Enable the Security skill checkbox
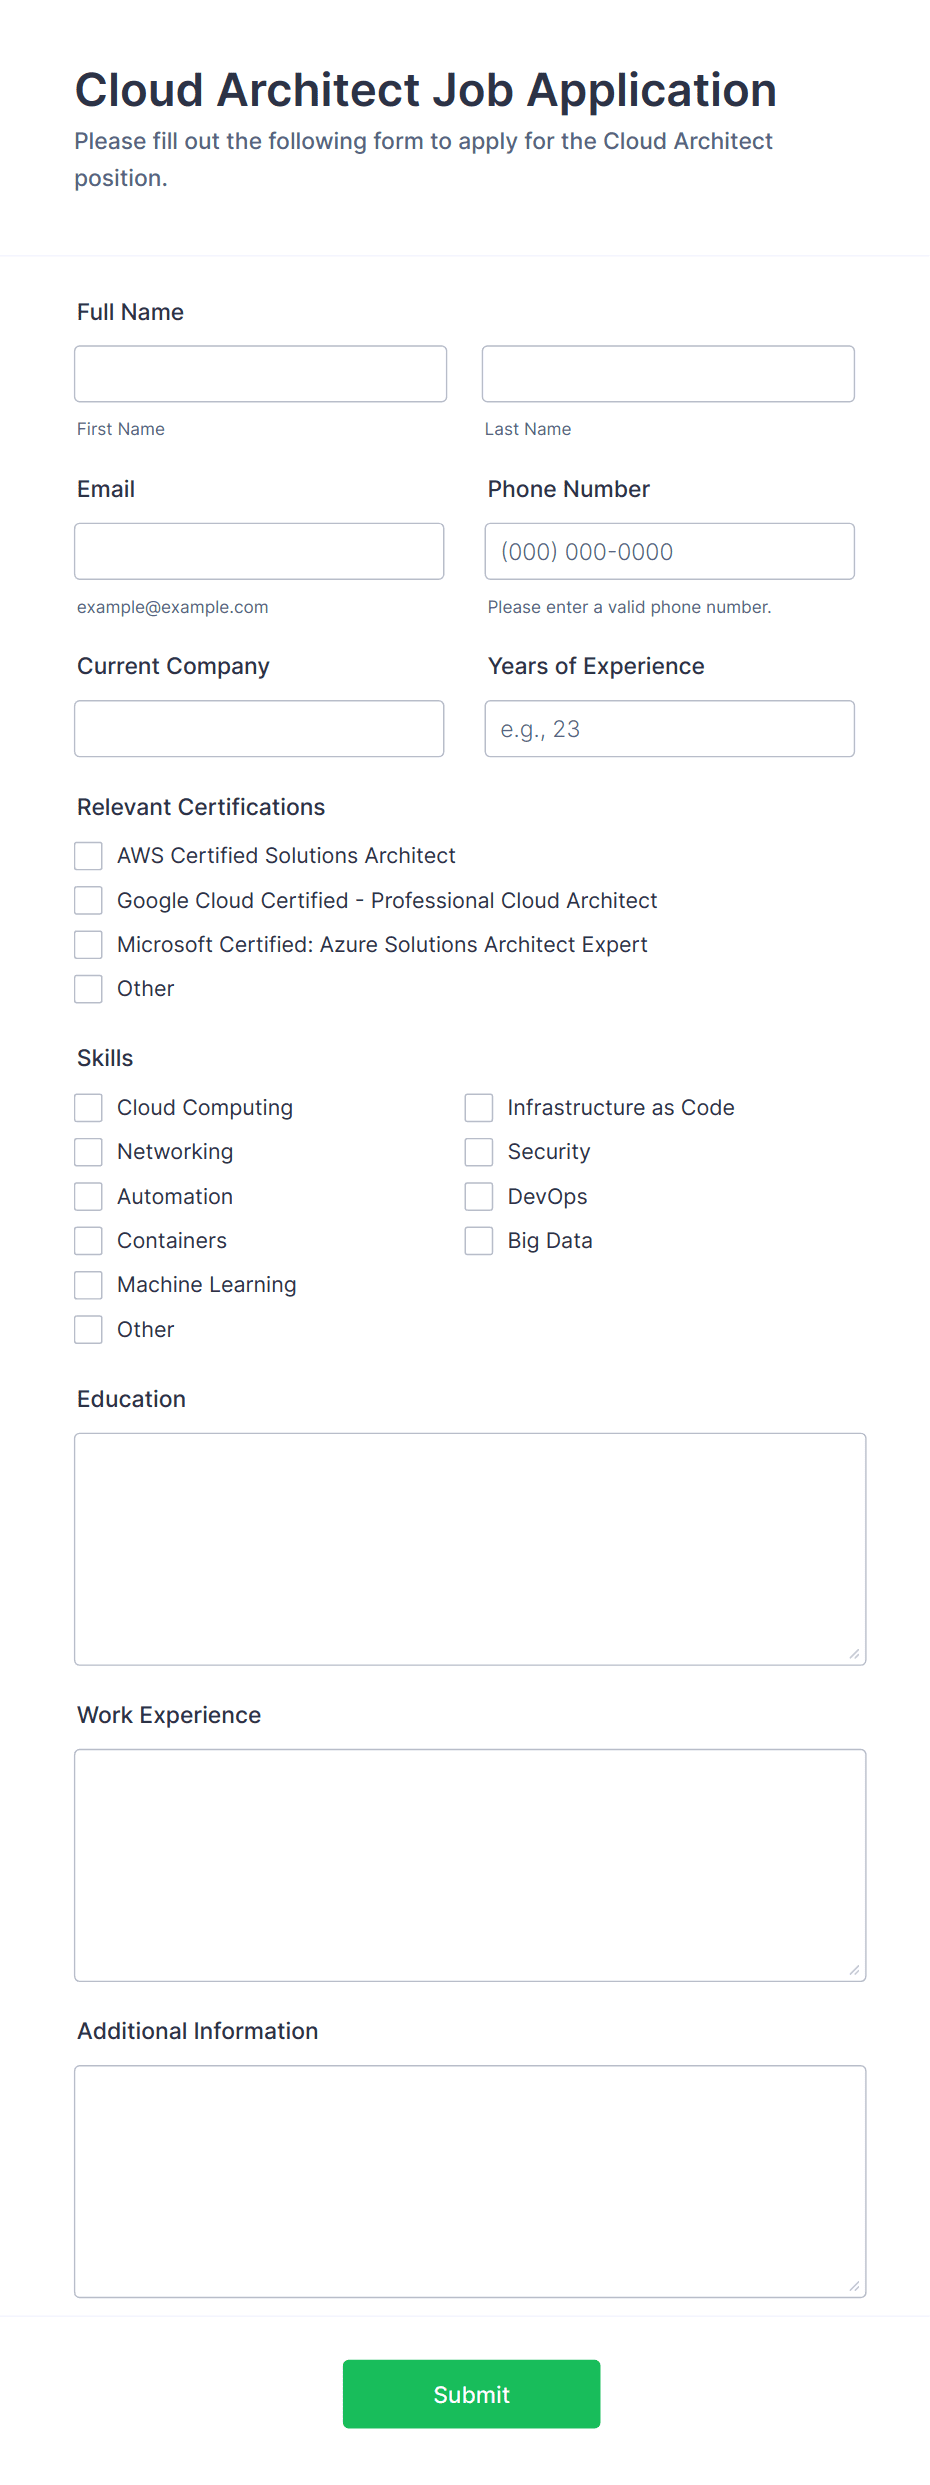Screen dimensions: 930x2485 tap(478, 1152)
